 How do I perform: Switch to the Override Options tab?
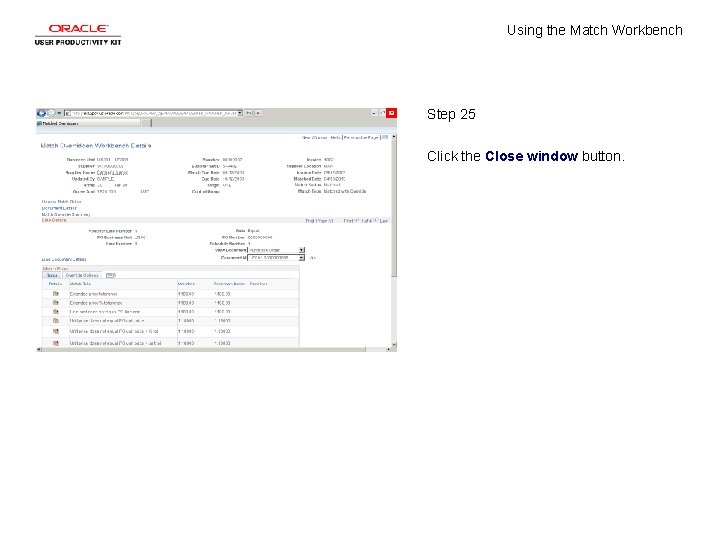82,275
